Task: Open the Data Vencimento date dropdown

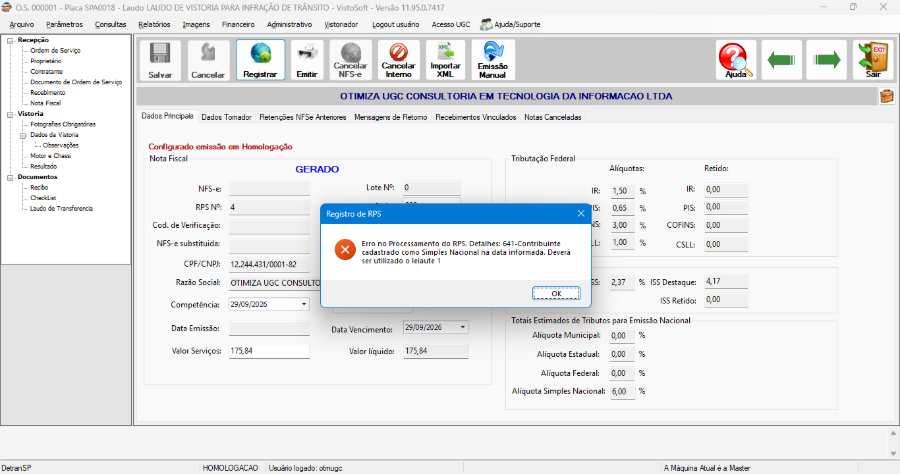Action: 463,328
